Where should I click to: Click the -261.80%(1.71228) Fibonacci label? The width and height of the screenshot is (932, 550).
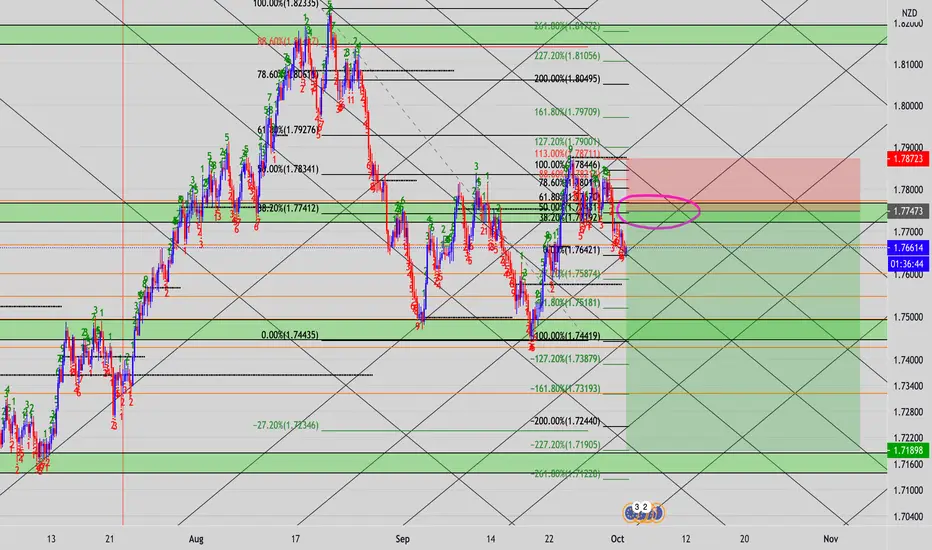(565, 474)
